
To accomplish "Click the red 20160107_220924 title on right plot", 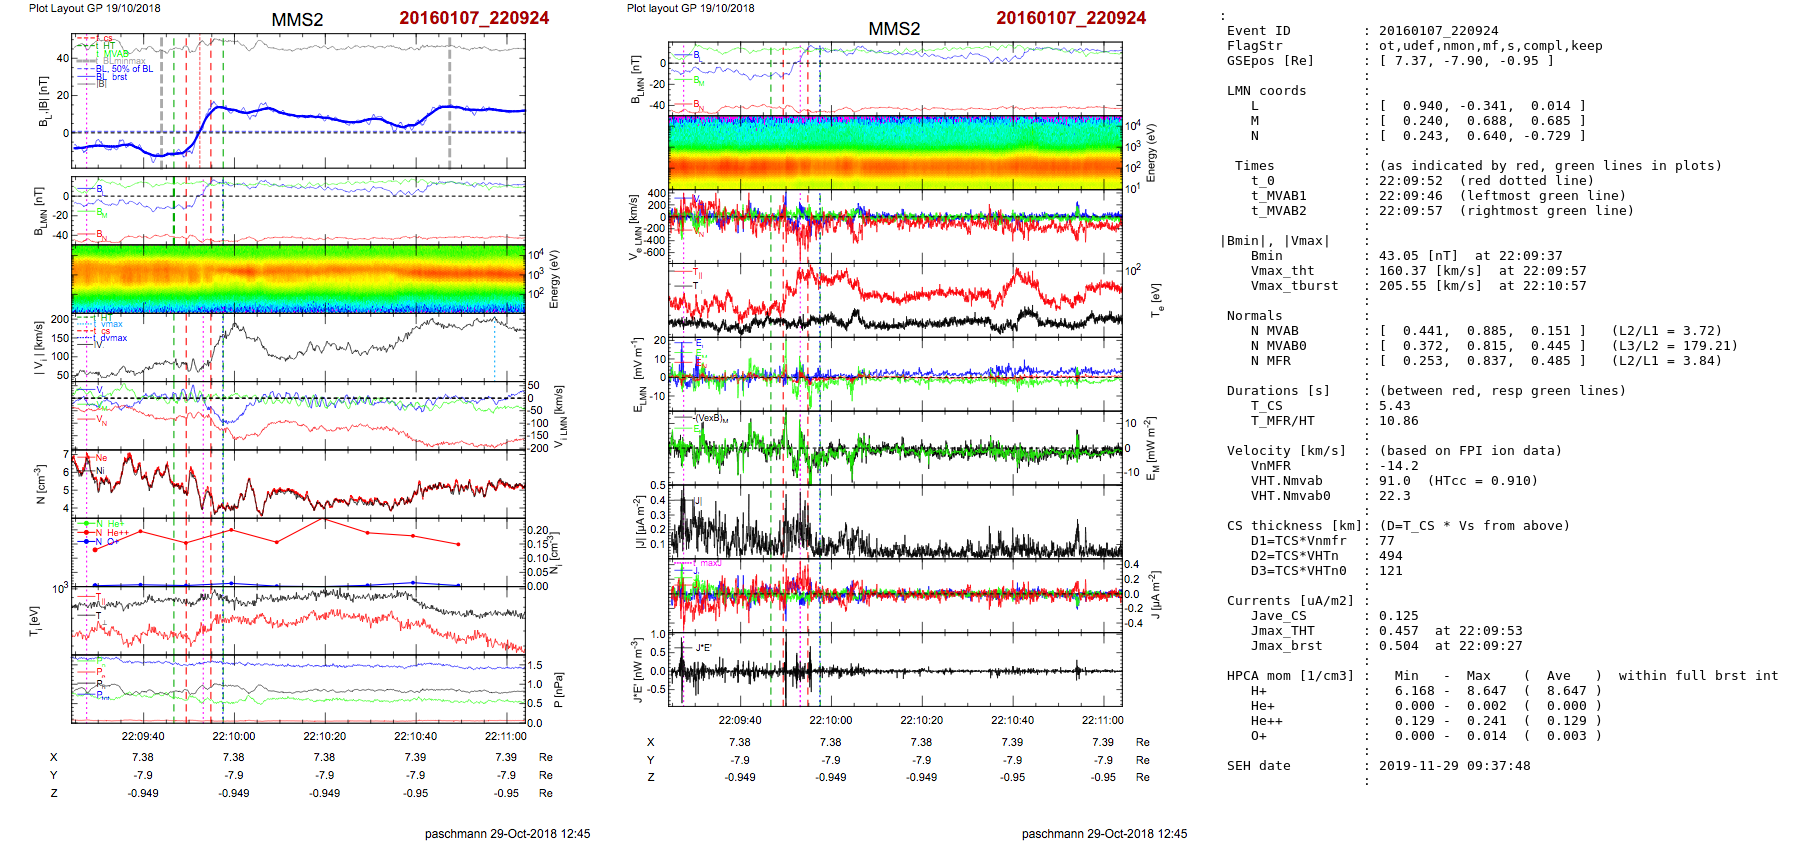I will (1071, 18).
